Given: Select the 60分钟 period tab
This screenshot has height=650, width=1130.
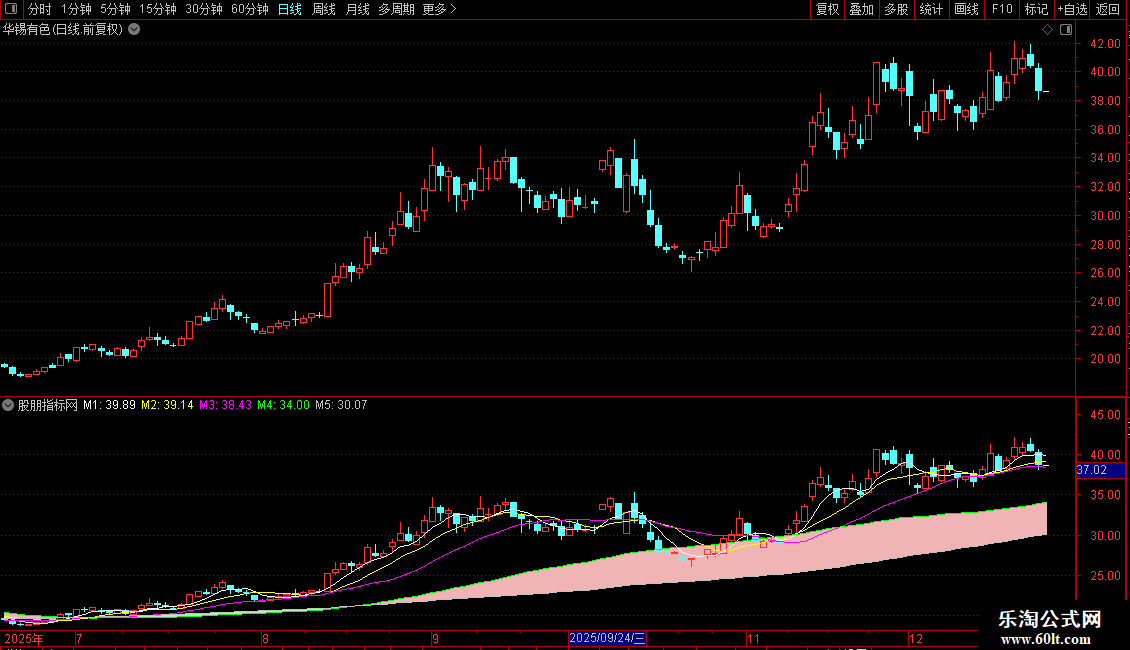Looking at the screenshot, I should pyautogui.click(x=249, y=9).
